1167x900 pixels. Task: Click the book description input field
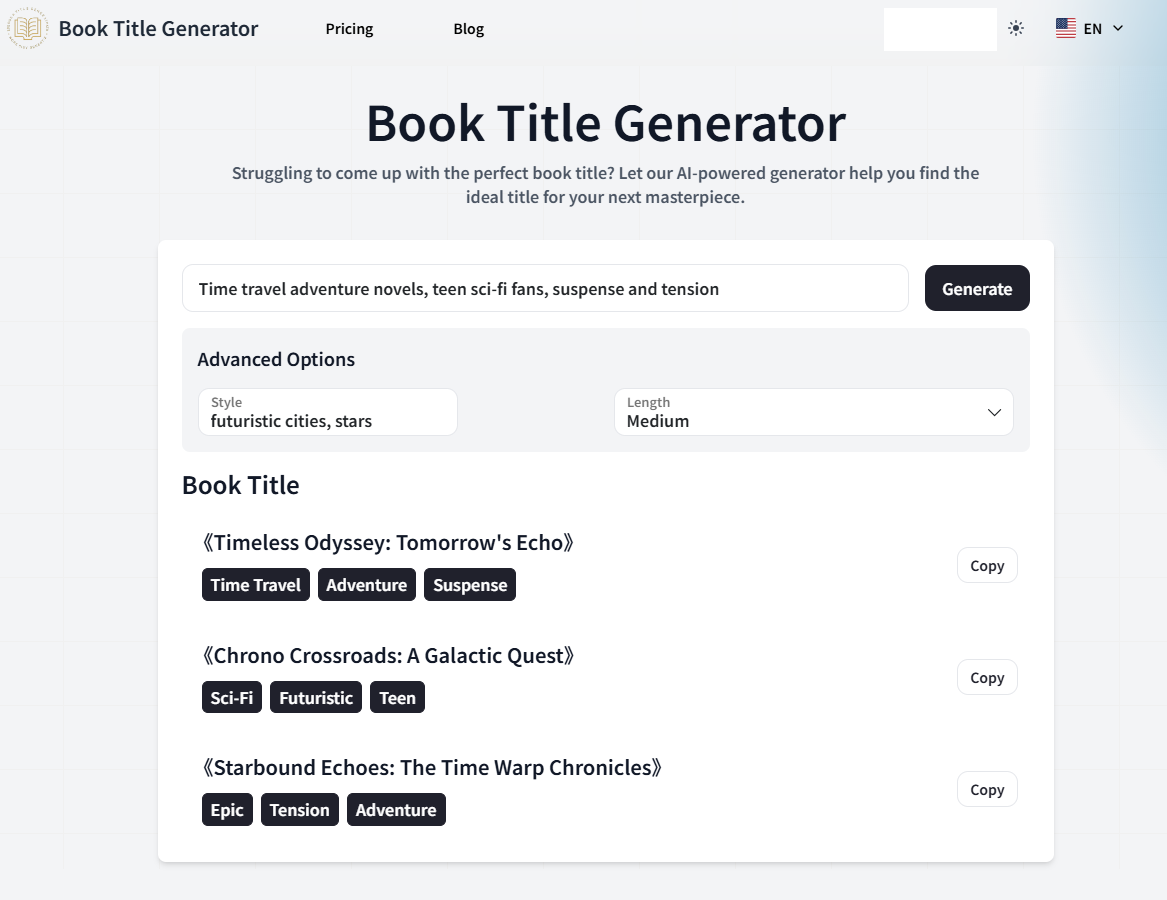[545, 288]
